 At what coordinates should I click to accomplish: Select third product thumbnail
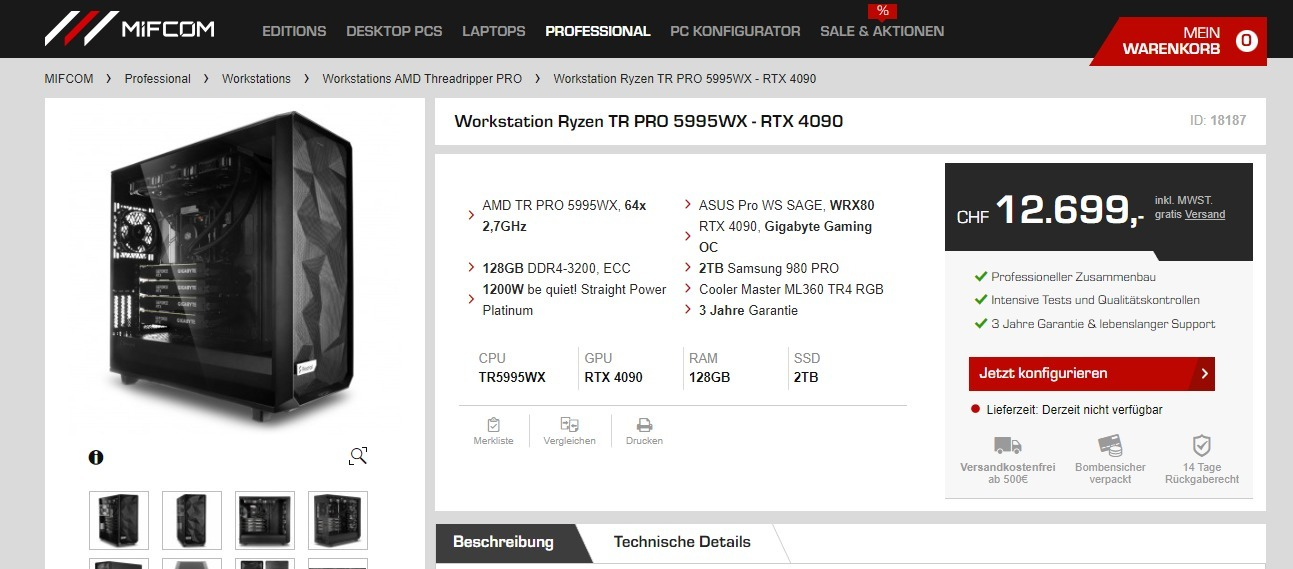tap(265, 520)
